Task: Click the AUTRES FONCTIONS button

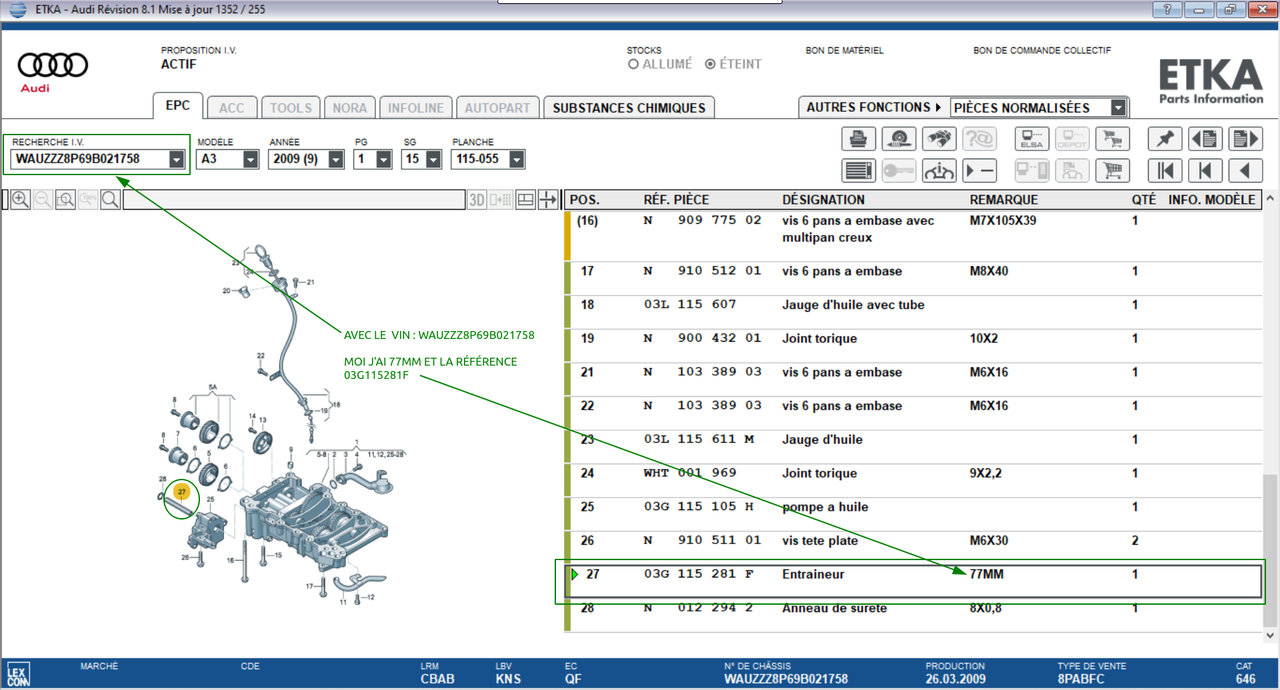Action: (x=873, y=107)
